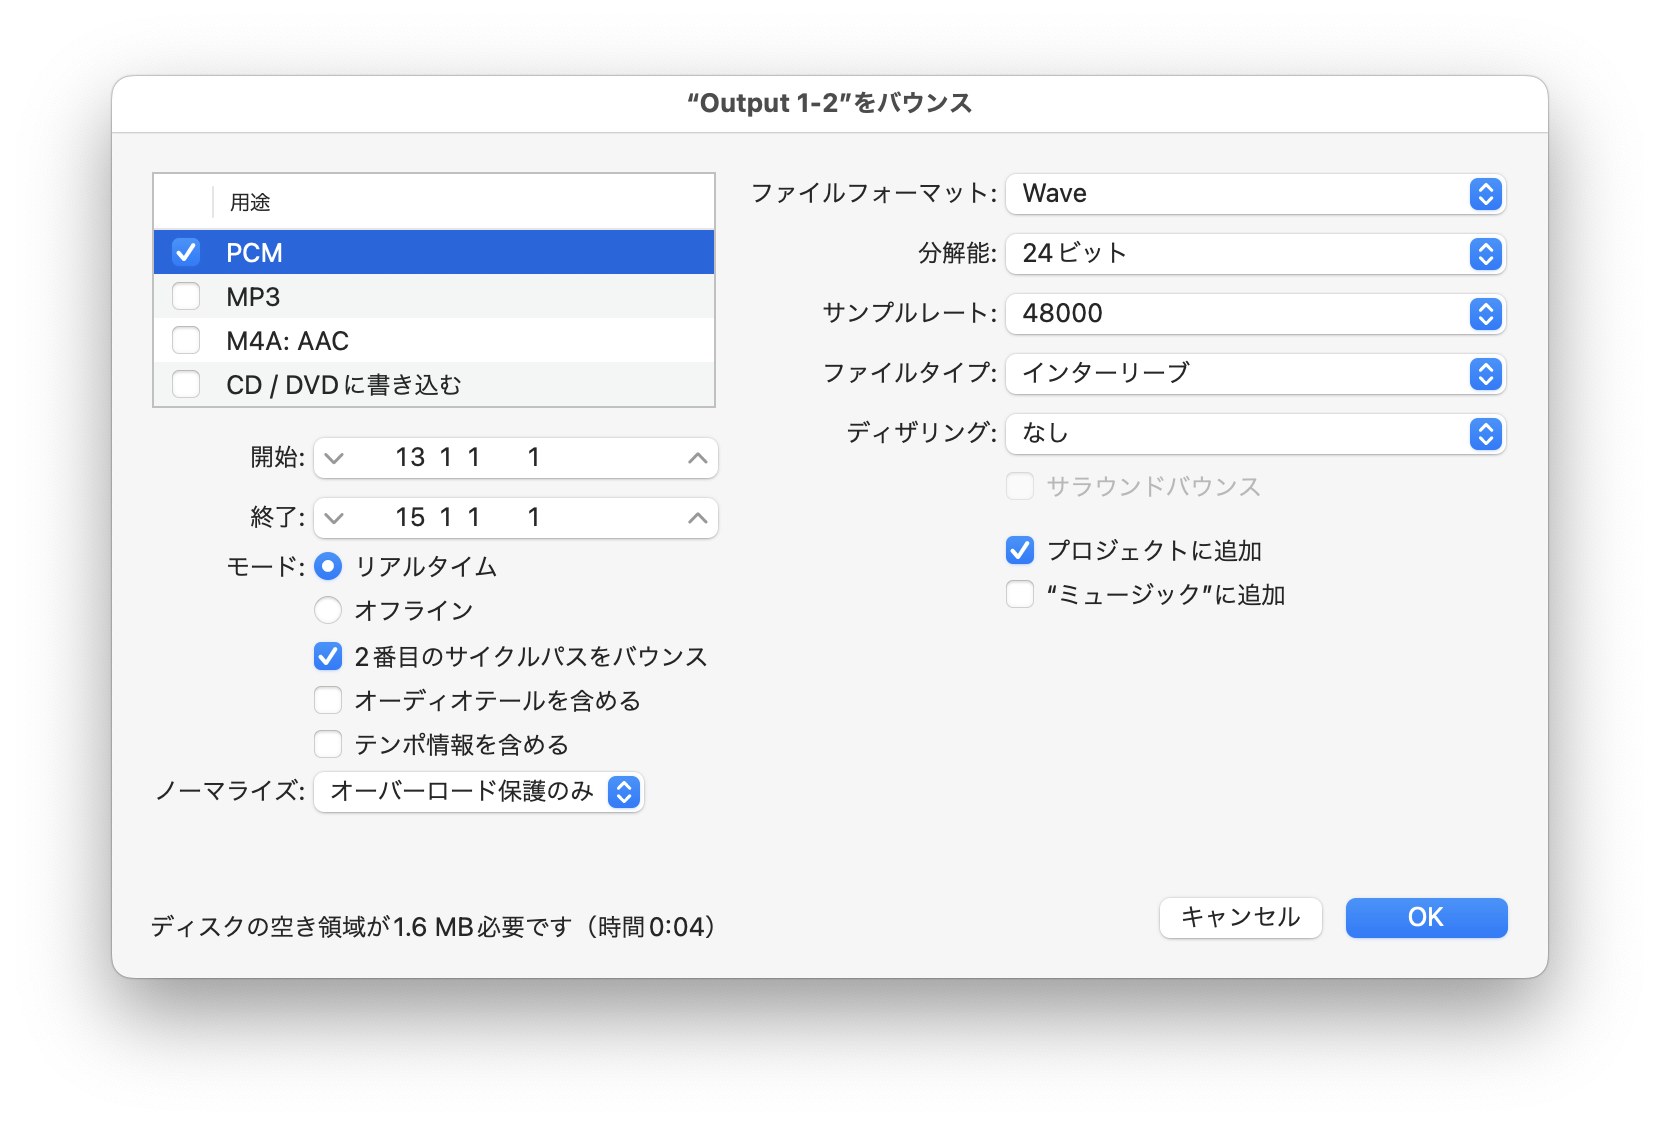The image size is (1660, 1126).
Task: Toggle 2番目のサイクルパスをバウンス checkbox
Action: 328,656
